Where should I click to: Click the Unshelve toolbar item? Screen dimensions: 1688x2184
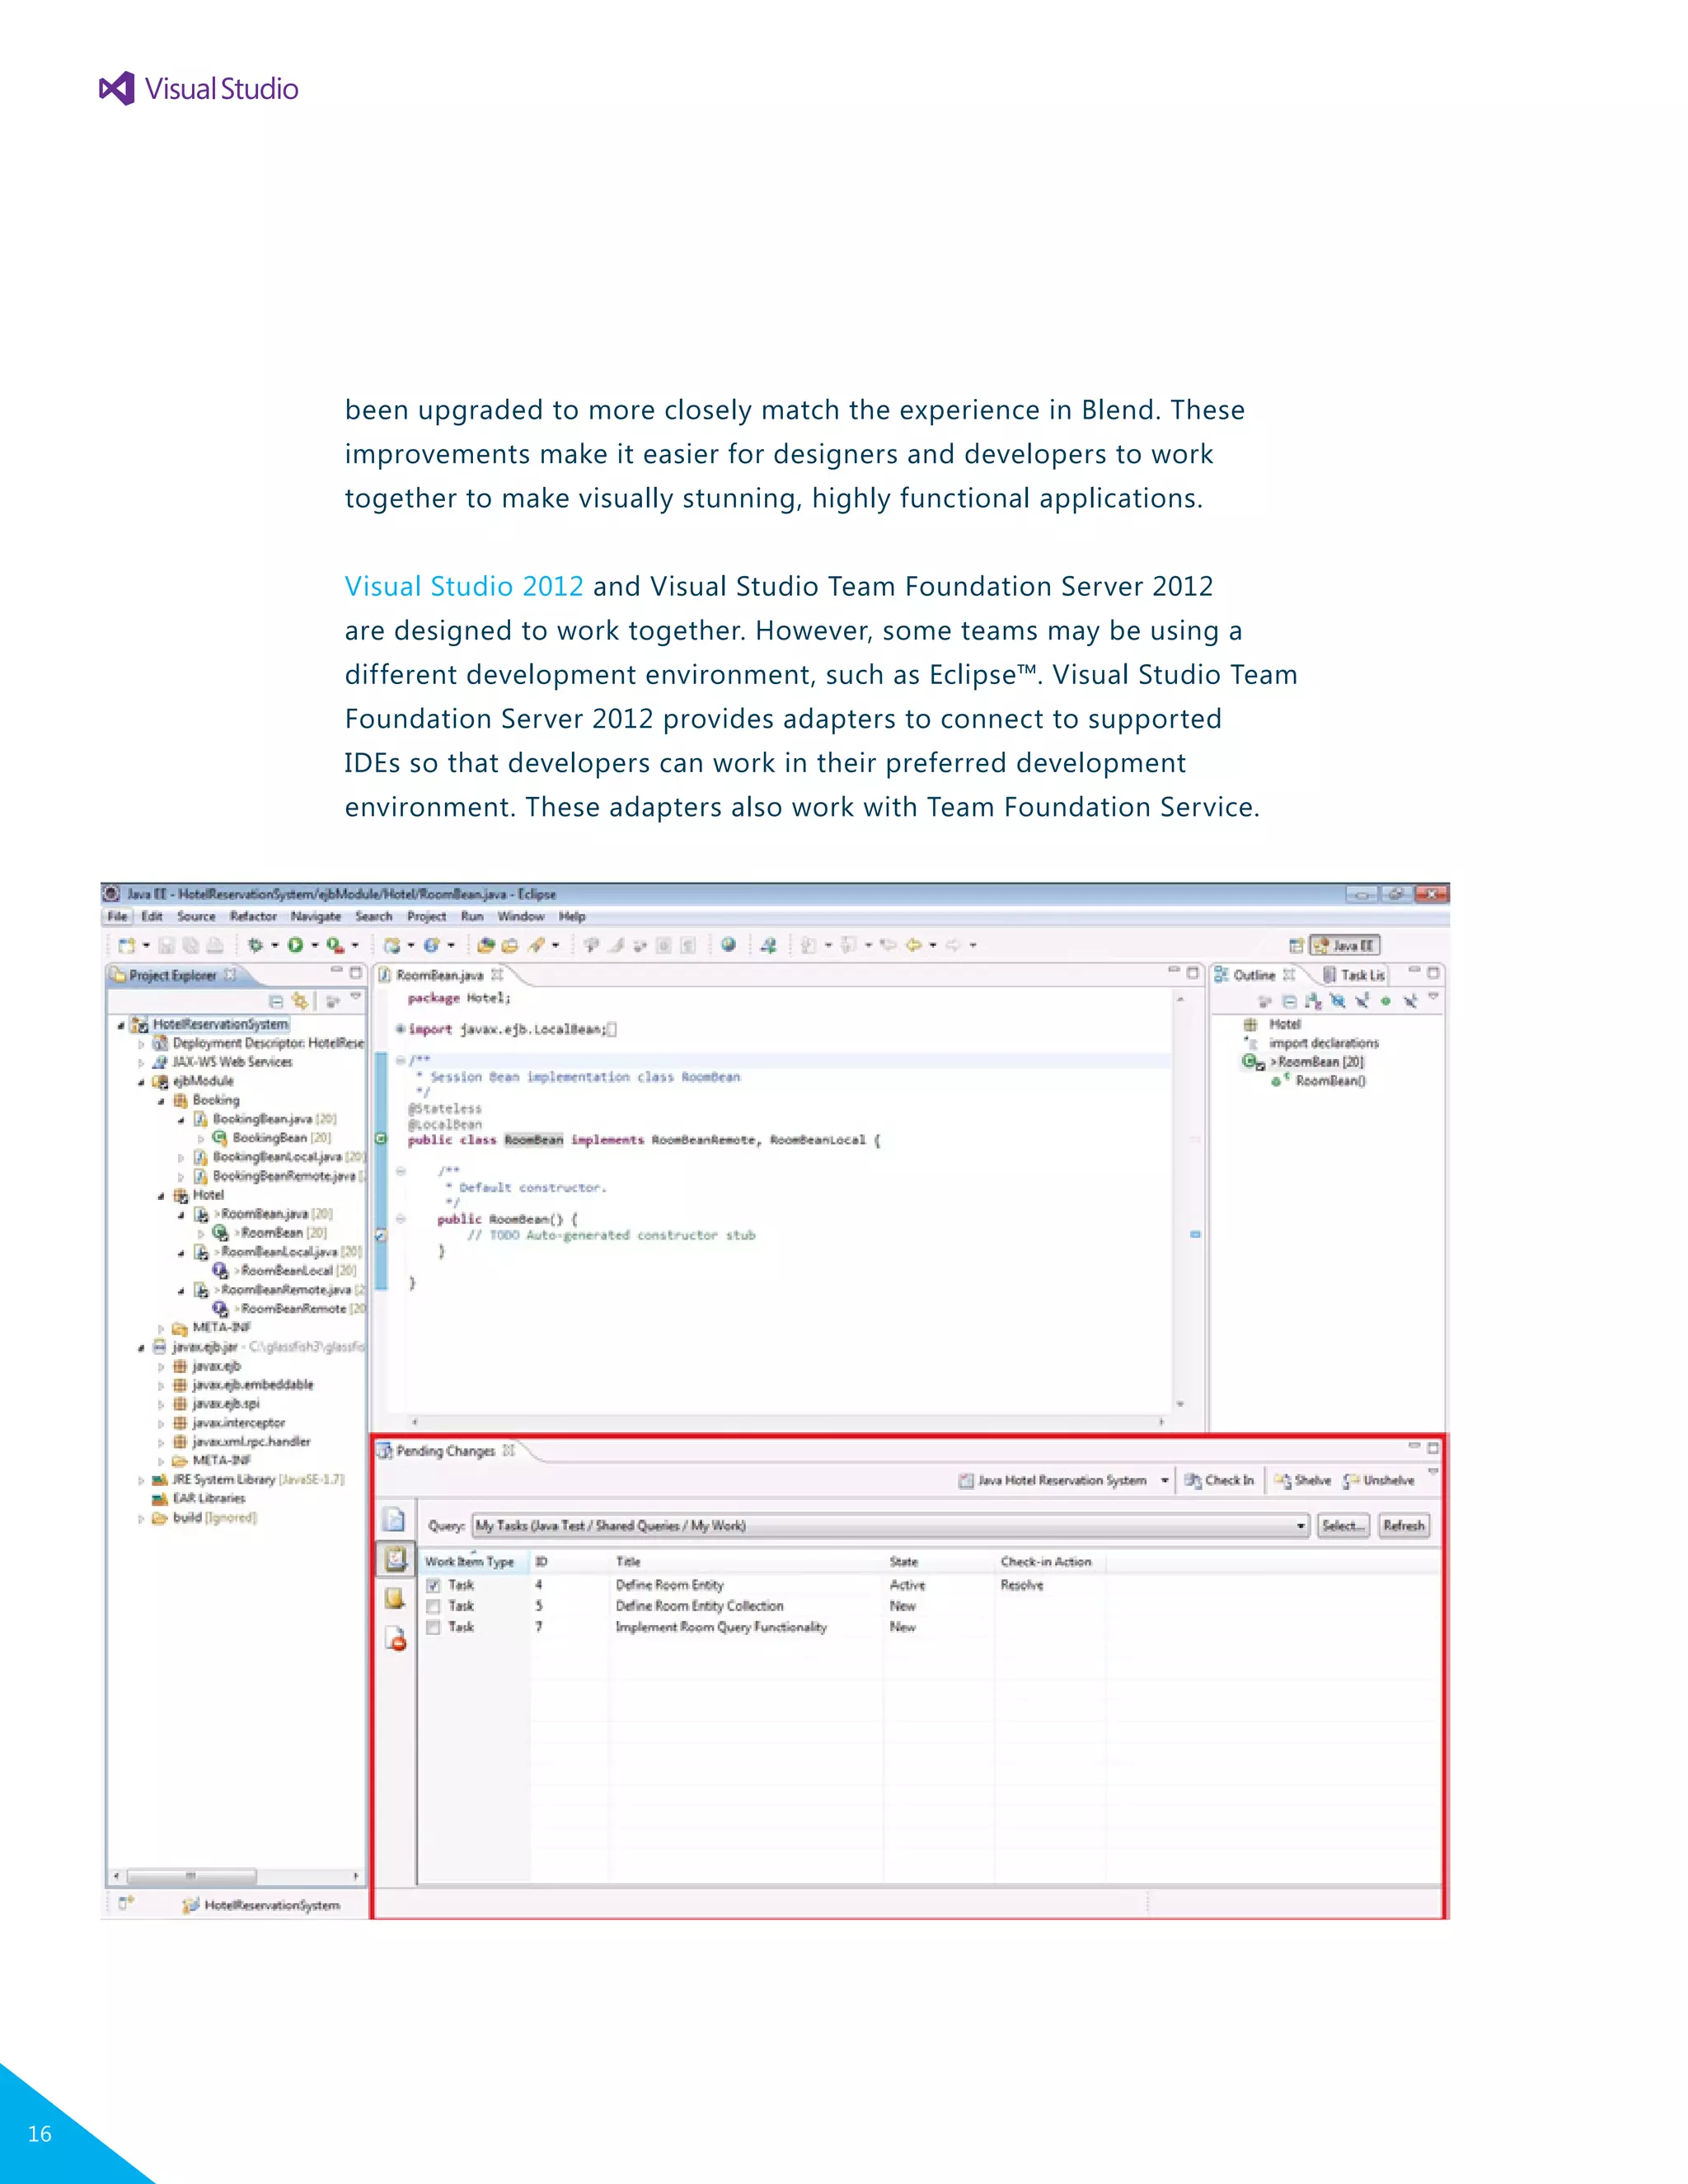(1379, 1481)
